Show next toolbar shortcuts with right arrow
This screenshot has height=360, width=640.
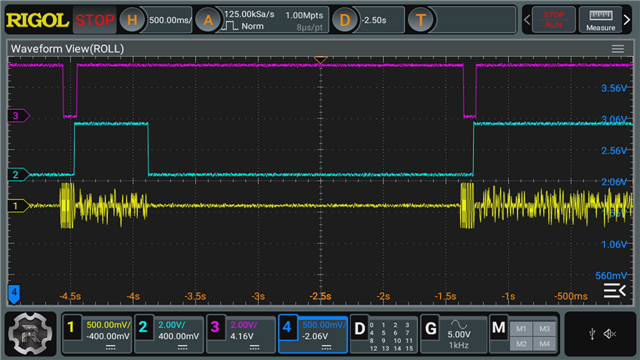point(627,20)
